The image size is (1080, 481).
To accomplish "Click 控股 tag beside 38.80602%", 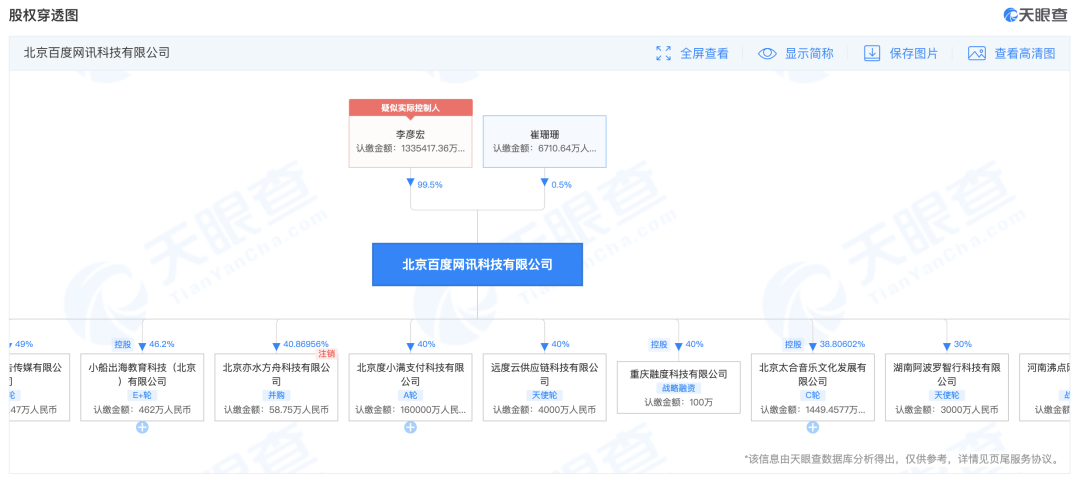I will click(x=793, y=344).
